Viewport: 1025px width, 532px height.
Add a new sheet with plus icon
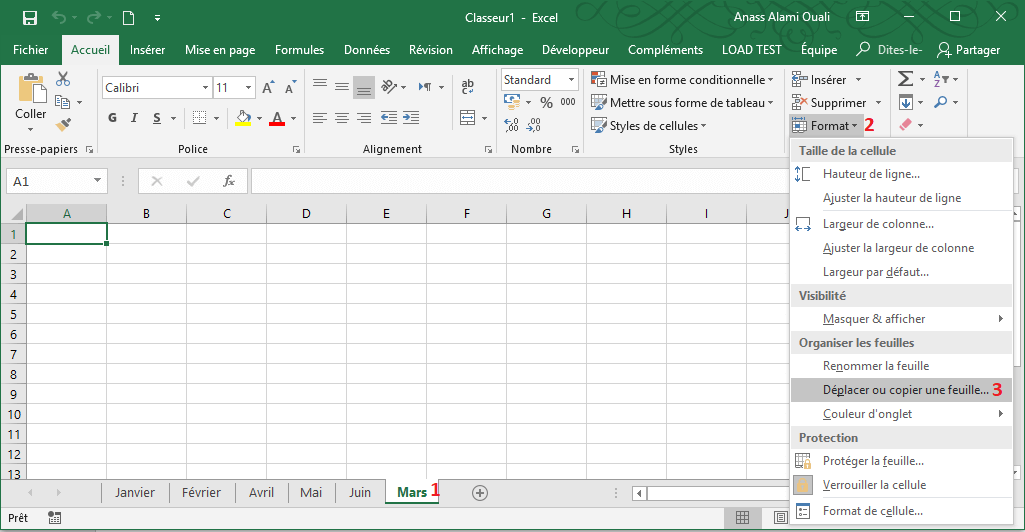click(x=479, y=492)
